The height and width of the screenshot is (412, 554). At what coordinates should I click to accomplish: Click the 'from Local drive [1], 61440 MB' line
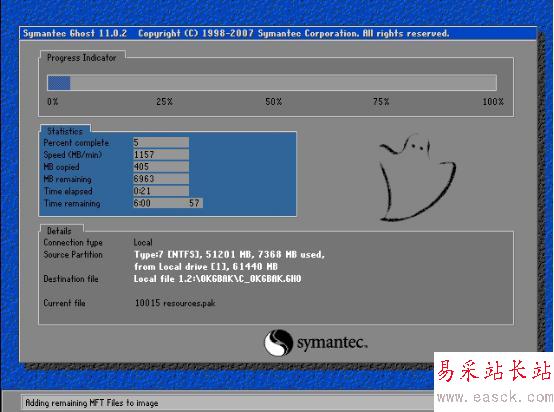206,266
